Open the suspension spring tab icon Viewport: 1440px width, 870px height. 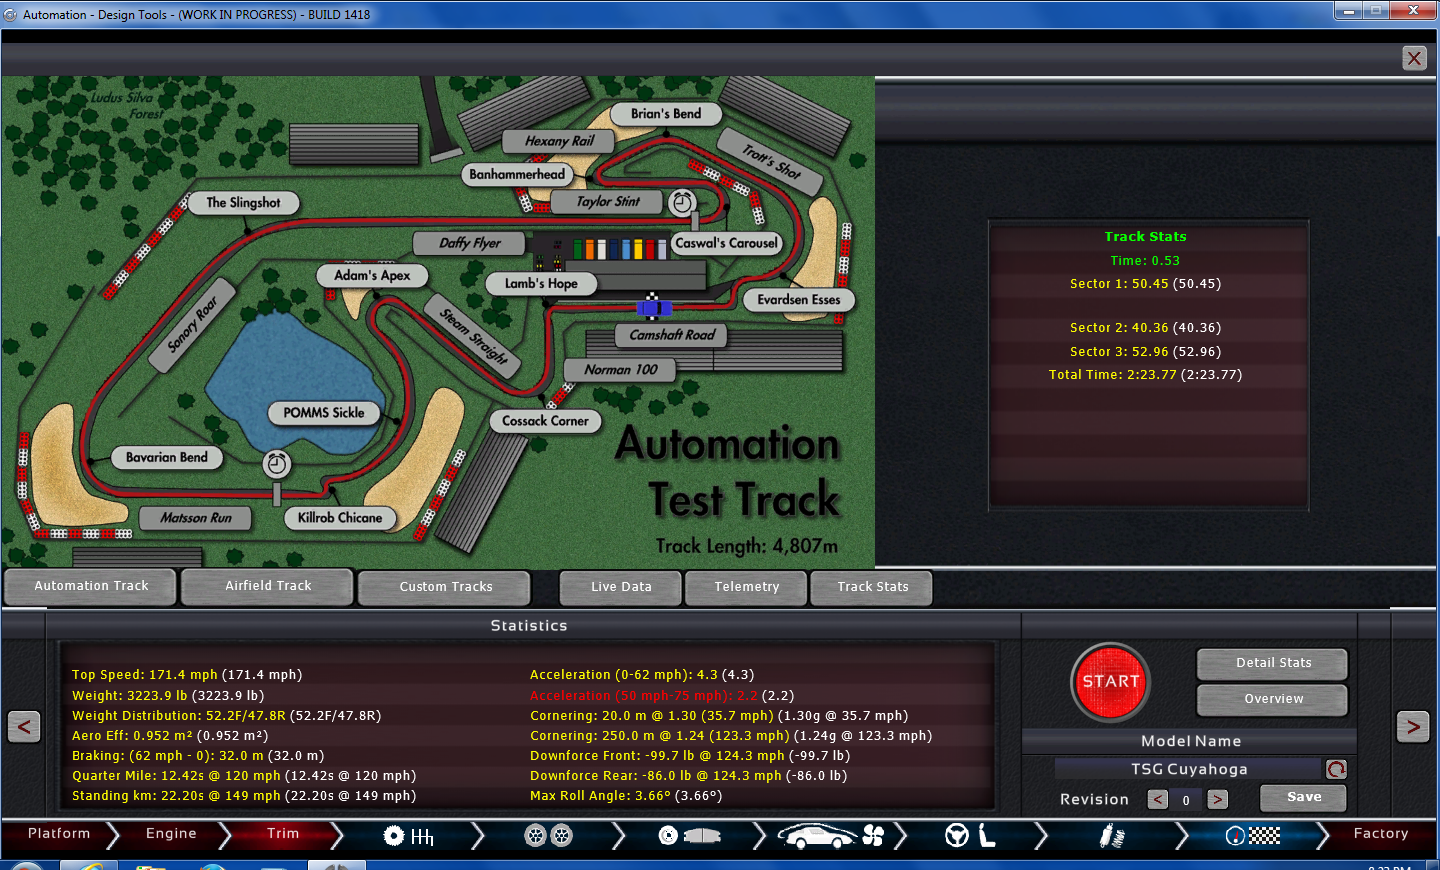tap(1111, 836)
